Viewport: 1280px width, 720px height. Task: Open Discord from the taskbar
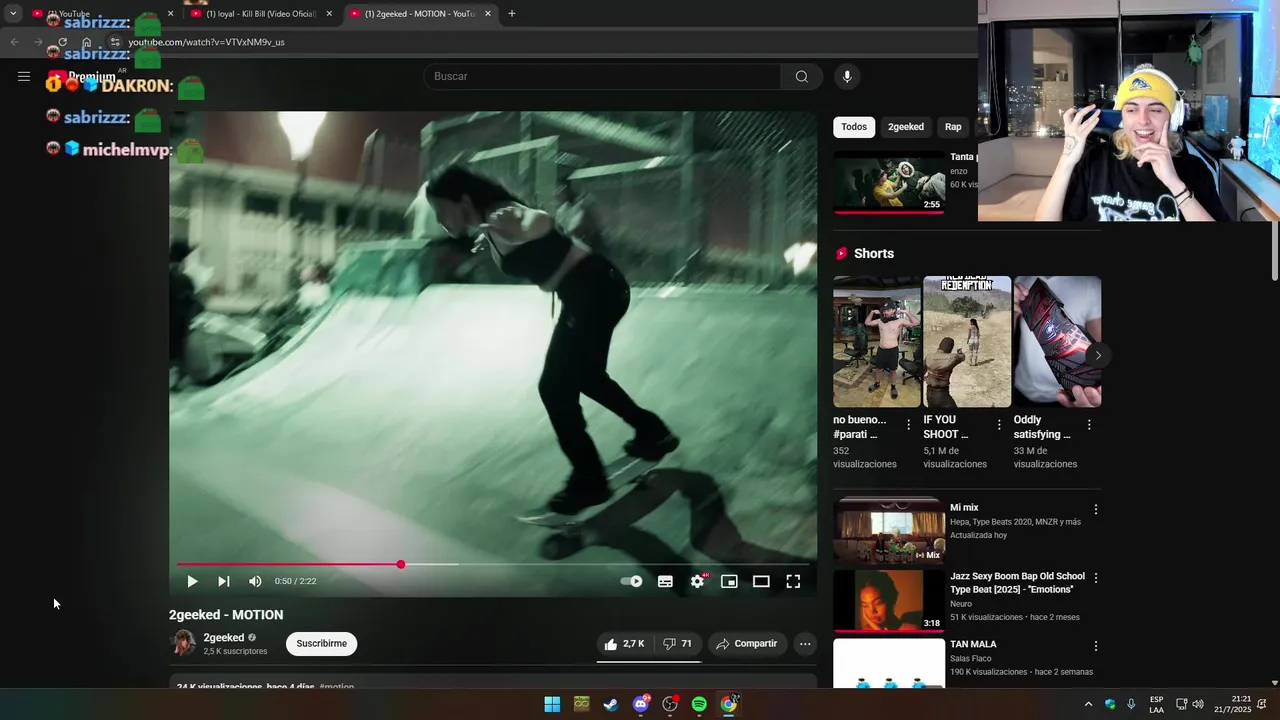coord(641,704)
